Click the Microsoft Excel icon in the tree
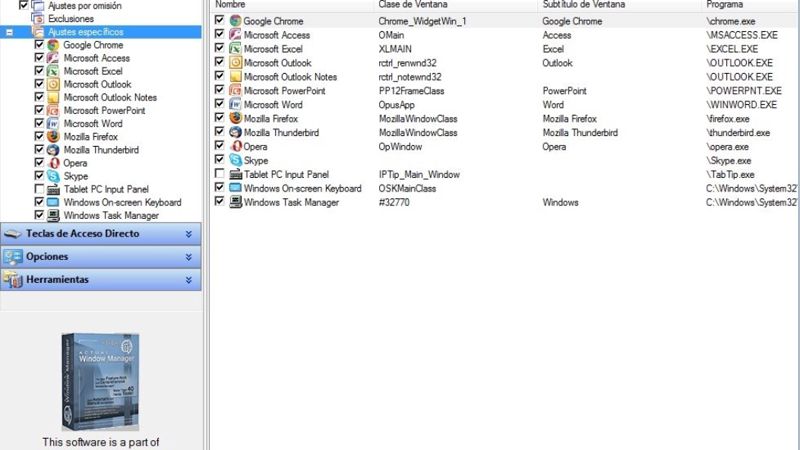 (x=53, y=71)
